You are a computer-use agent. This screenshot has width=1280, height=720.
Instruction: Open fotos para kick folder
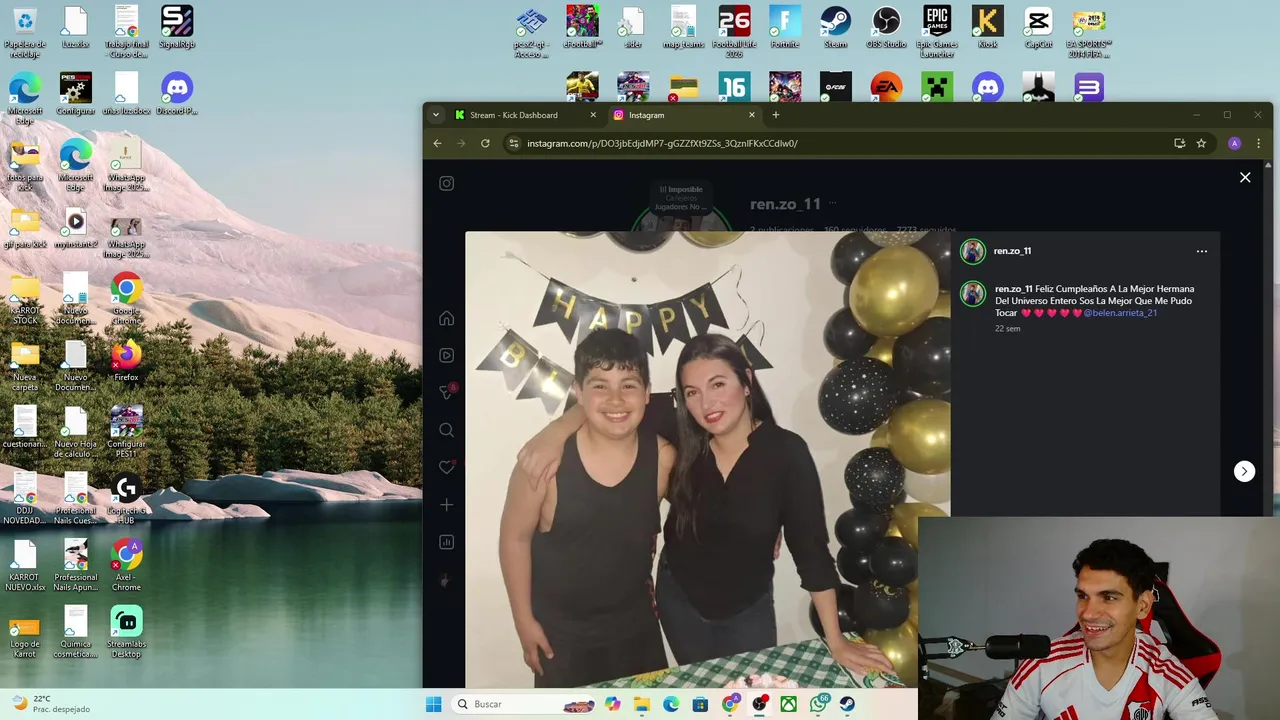[x=25, y=162]
